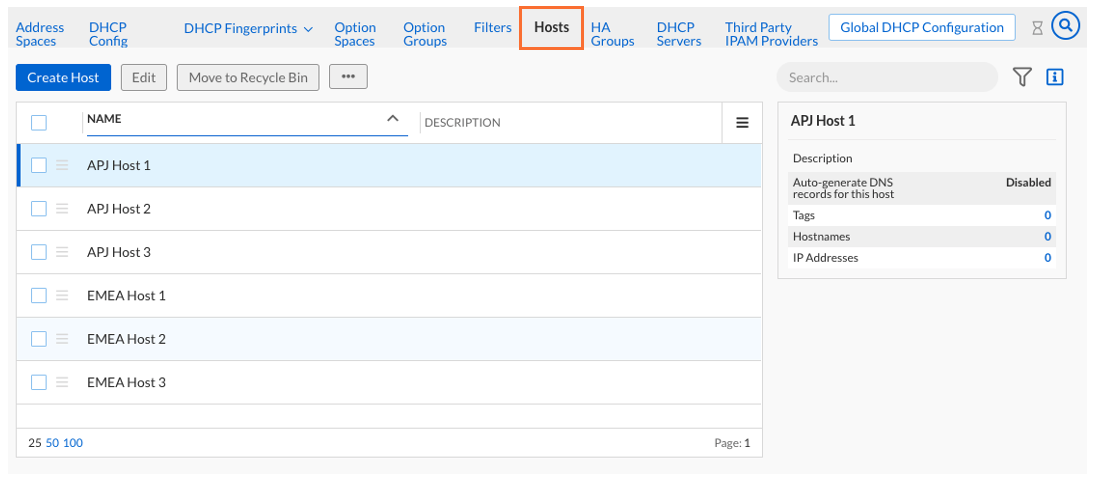Click the search magnifier icon
1094x482 pixels.
1067,27
